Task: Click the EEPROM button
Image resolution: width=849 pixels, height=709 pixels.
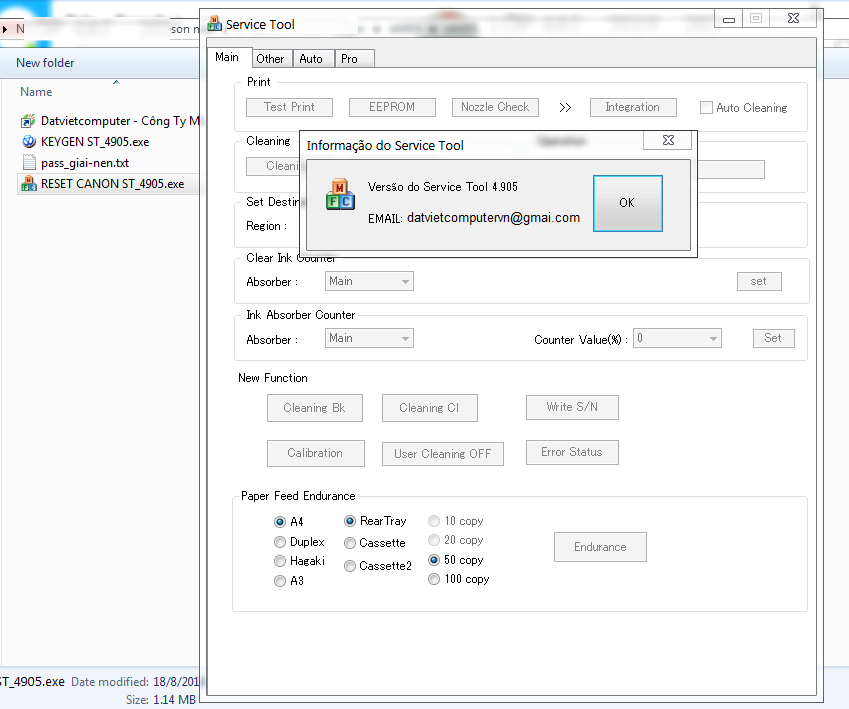Action: click(x=392, y=107)
